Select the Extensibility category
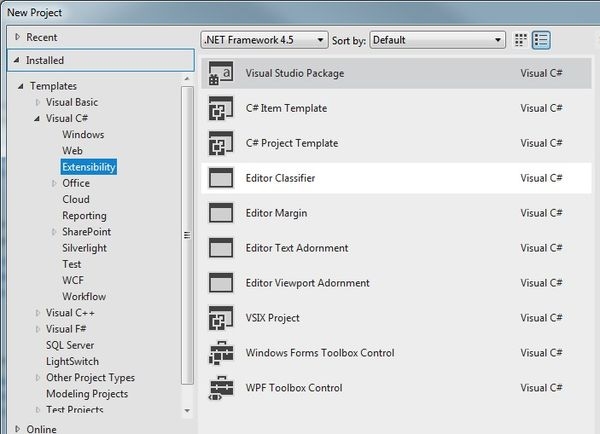 click(89, 167)
